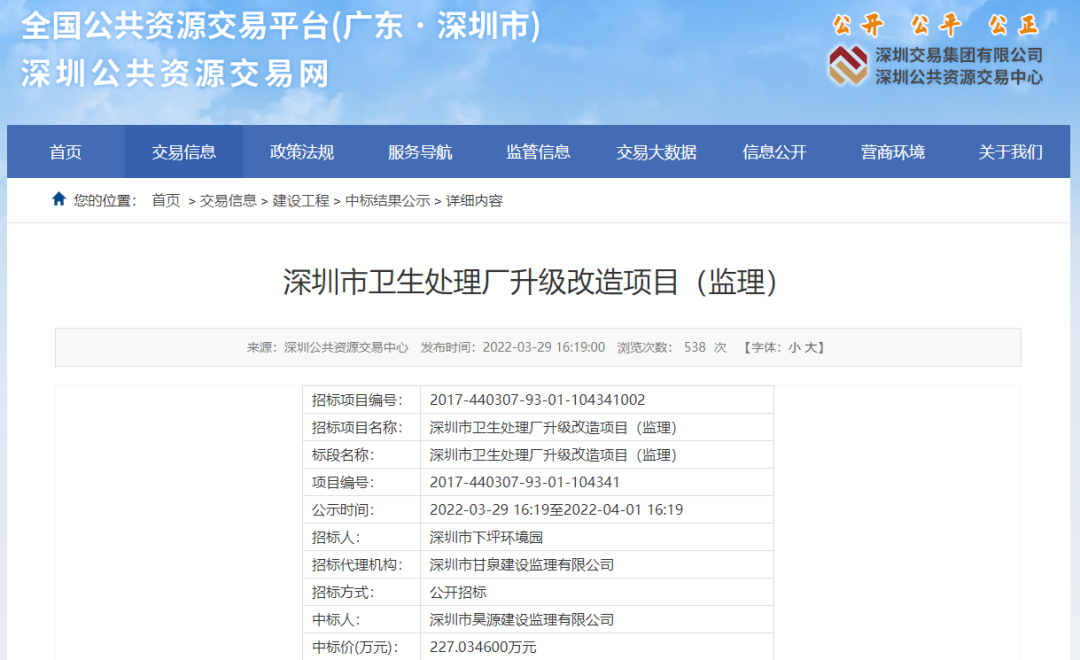The width and height of the screenshot is (1080, 660).
Task: Click the 招标方式 value 公开招标
Action: point(458,592)
